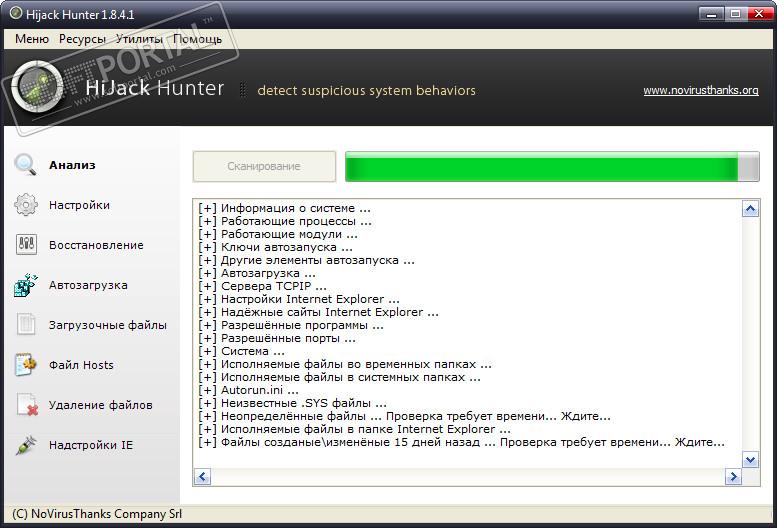Click 'Настройки Internet Explorer' log line
Screen dimensions: 777x528
click(x=299, y=299)
